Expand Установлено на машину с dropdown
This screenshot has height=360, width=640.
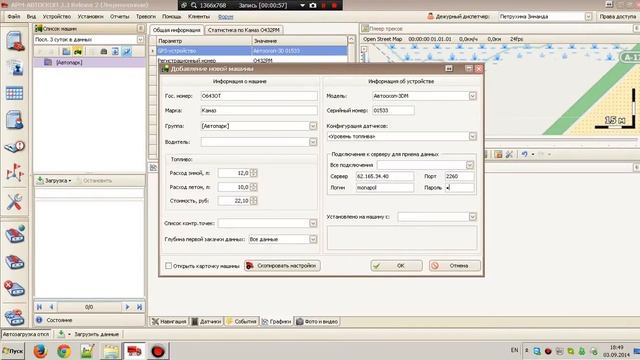pyautogui.click(x=472, y=217)
